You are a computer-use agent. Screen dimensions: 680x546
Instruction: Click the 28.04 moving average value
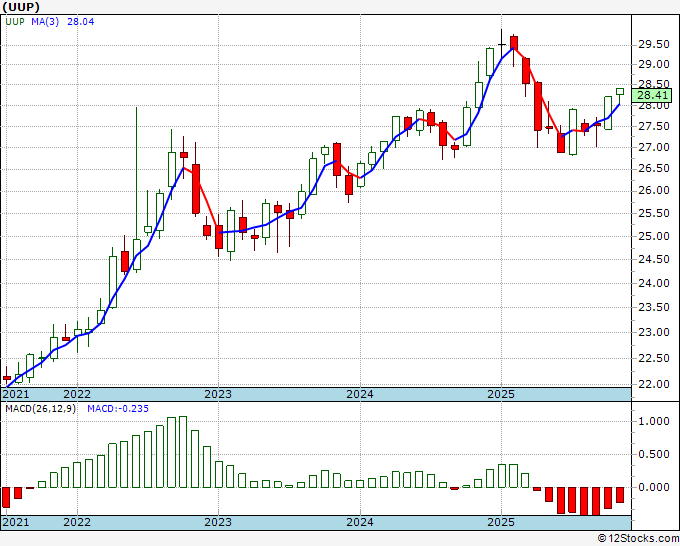click(x=81, y=22)
